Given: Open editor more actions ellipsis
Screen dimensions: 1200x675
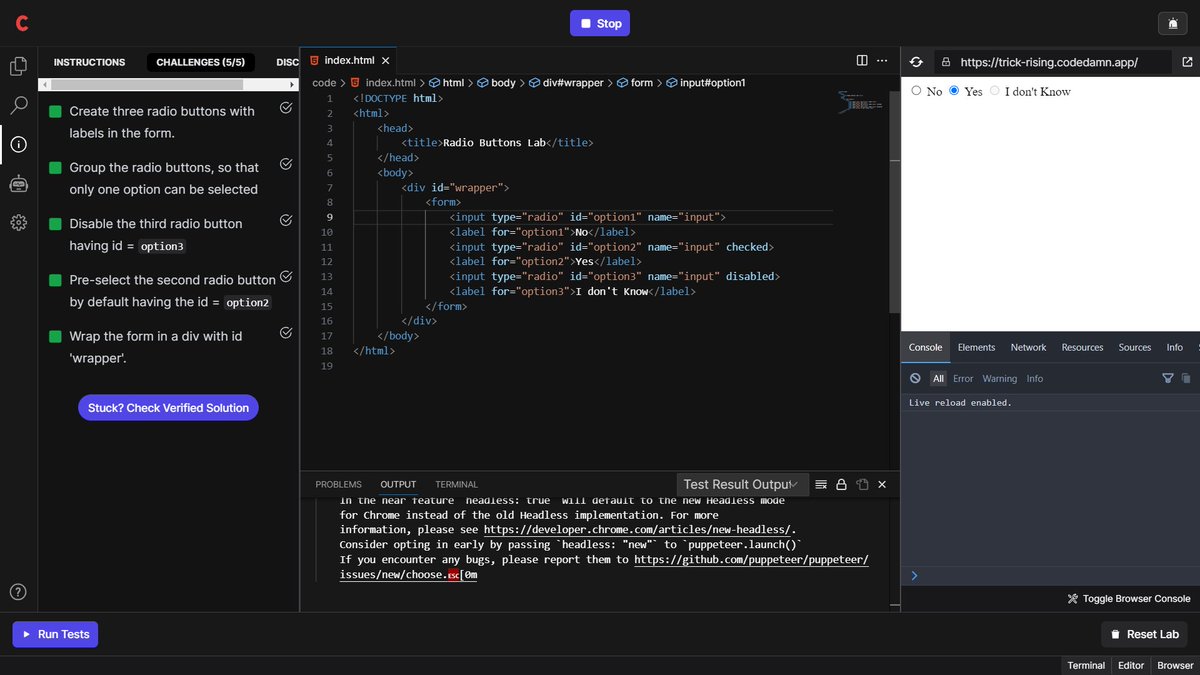Looking at the screenshot, I should (882, 61).
